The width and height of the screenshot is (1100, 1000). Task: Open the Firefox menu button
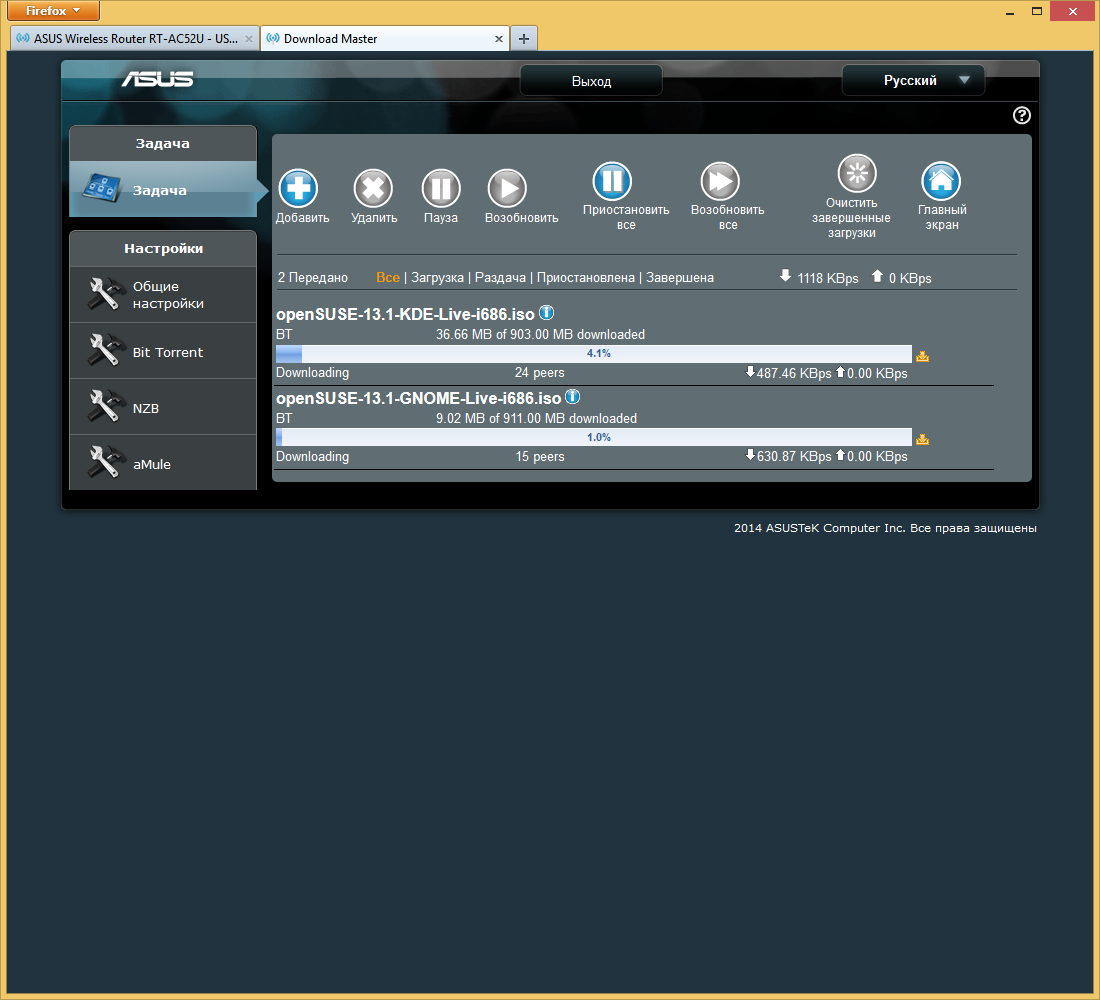coord(53,11)
